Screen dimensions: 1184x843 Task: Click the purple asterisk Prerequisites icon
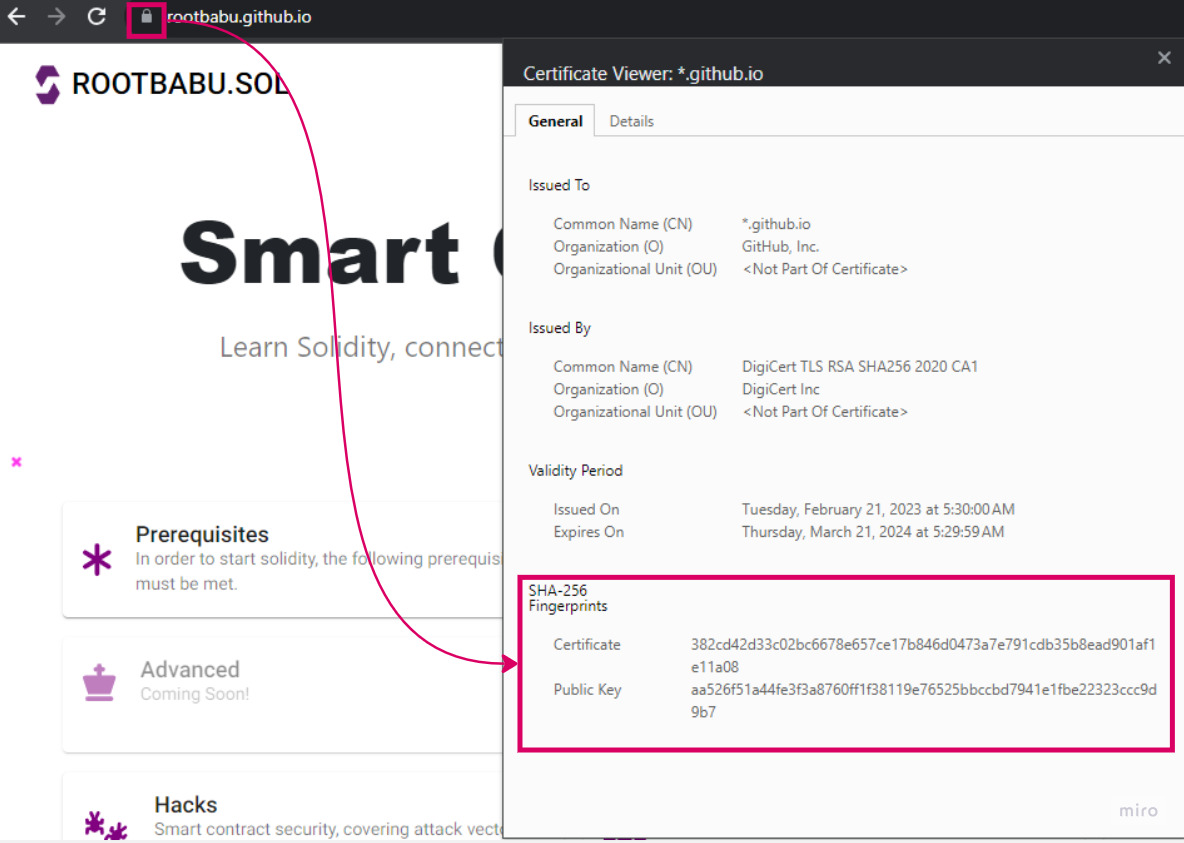tap(97, 560)
